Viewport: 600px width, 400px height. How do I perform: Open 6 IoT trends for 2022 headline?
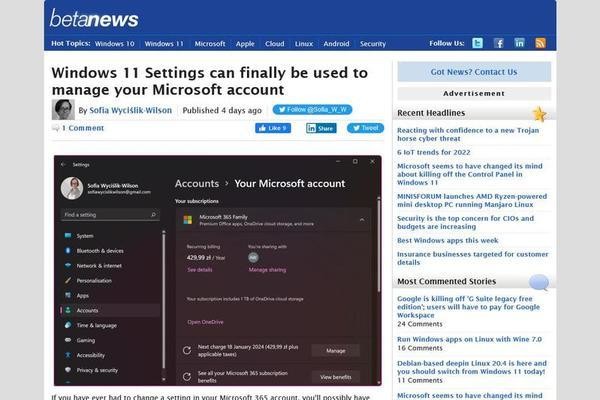[434, 152]
